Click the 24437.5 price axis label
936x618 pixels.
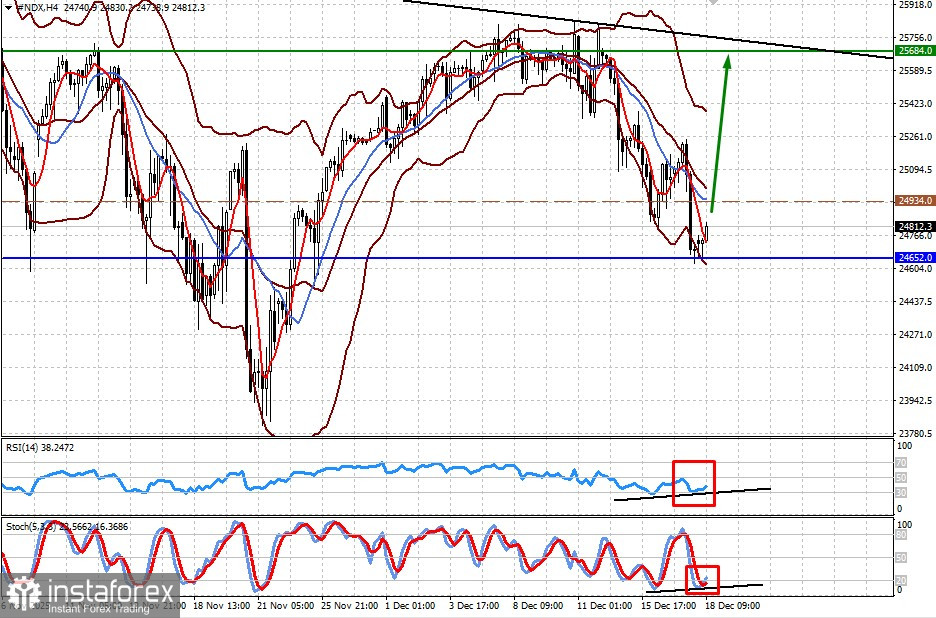coord(915,302)
